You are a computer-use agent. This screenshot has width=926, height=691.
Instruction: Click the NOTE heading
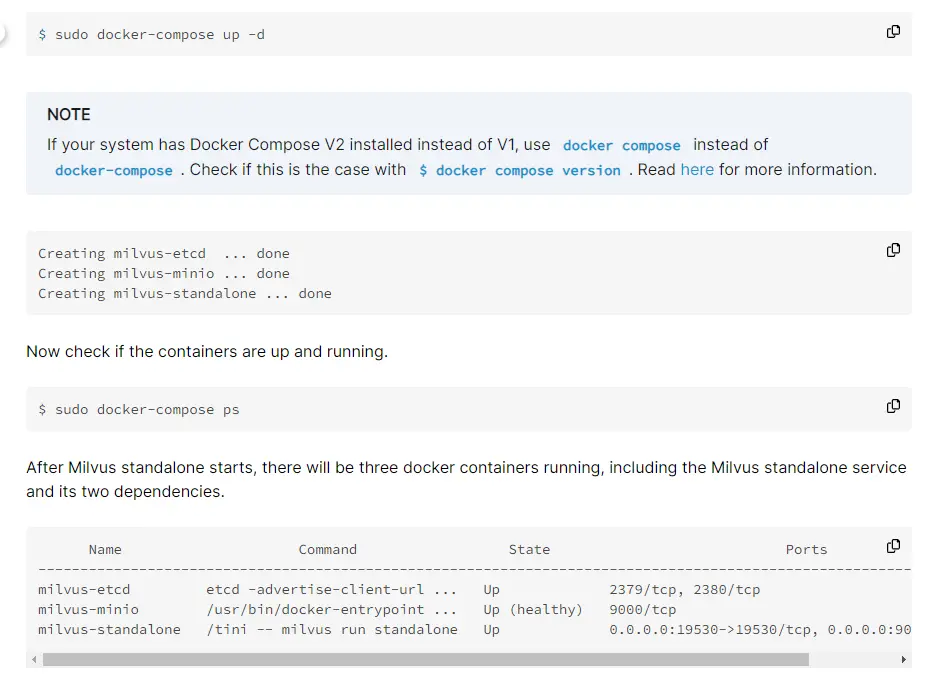pyautogui.click(x=69, y=114)
